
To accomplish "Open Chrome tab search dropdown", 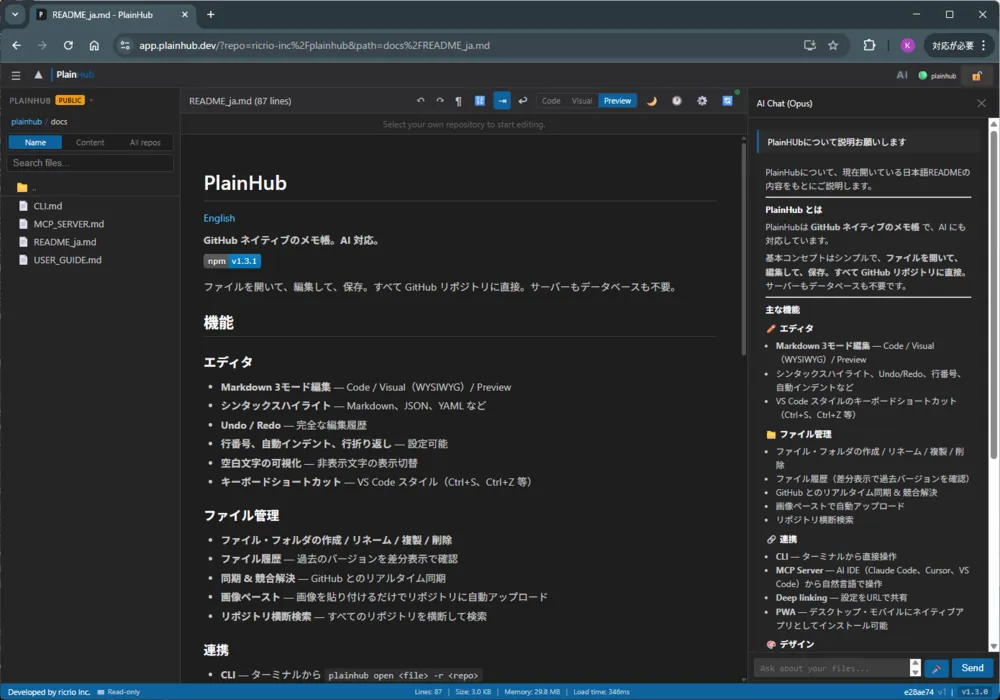I will tap(15, 14).
